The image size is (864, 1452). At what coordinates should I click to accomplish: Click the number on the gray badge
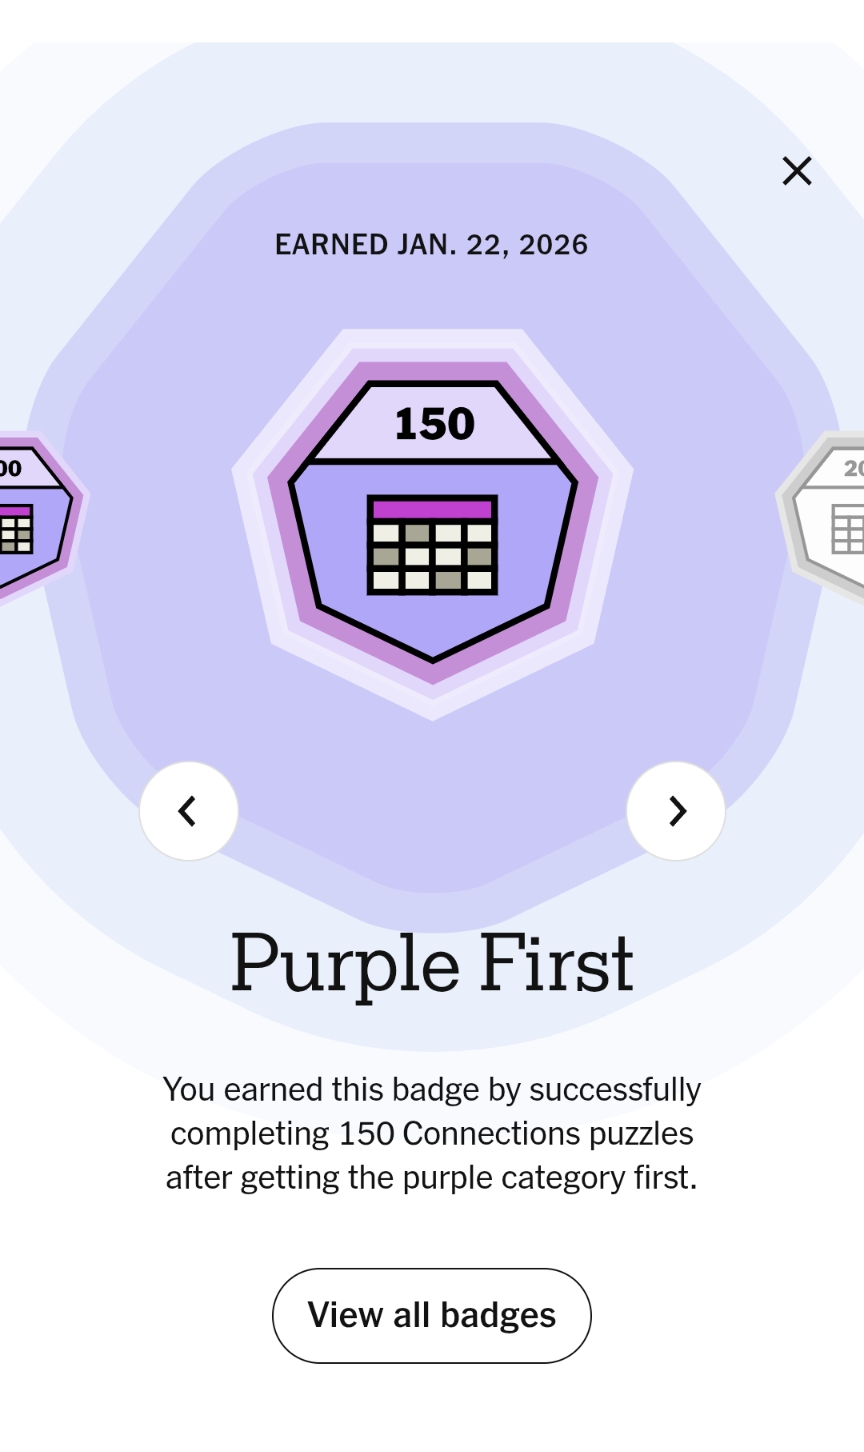click(x=852, y=468)
